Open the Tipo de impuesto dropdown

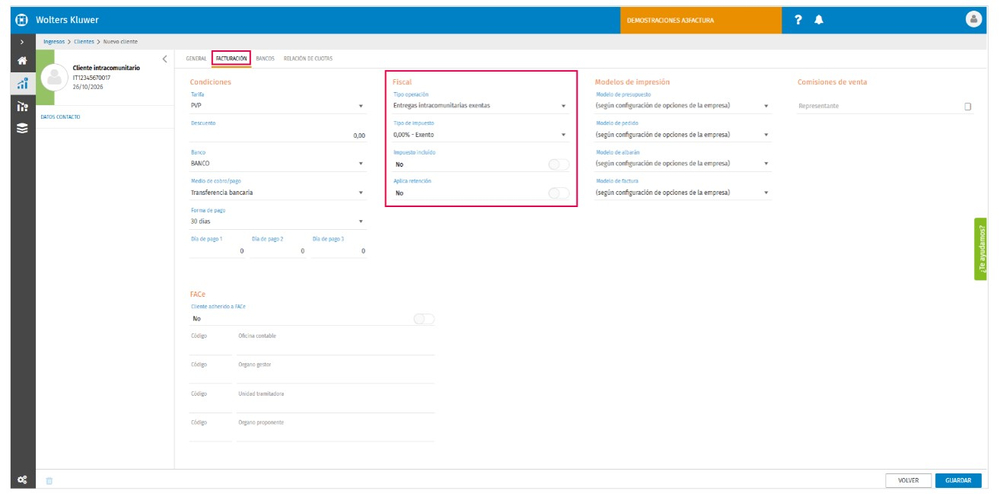481,134
